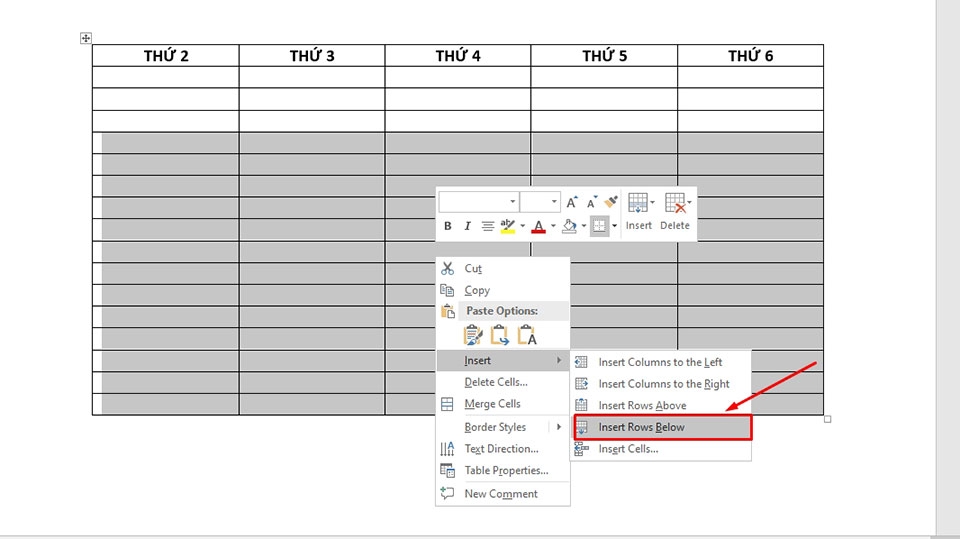This screenshot has height=539, width=960.
Task: Click the Merge Formatting paste icon
Action: pyautogui.click(x=500, y=336)
